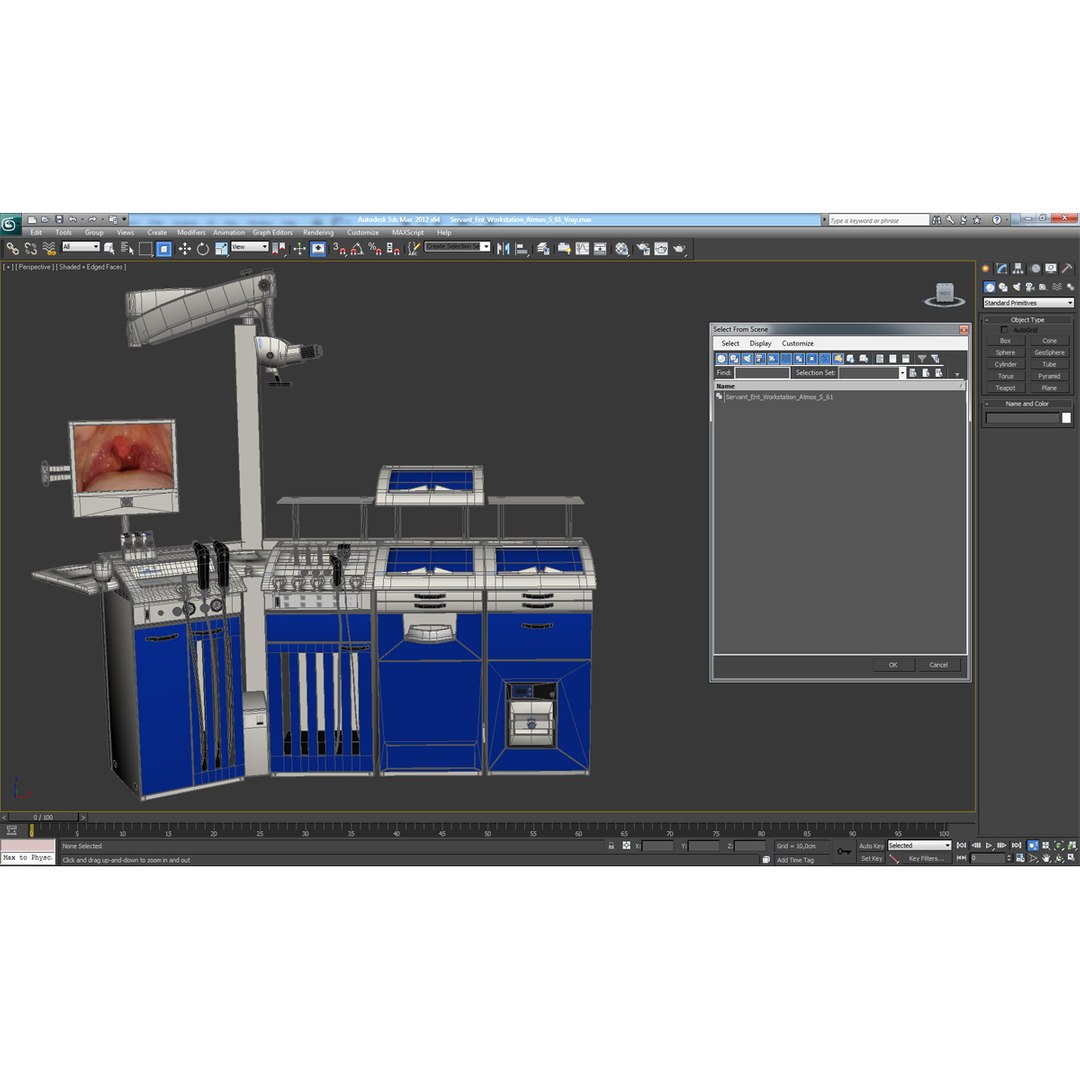Open the Quick Access toolbar dropdown arrow

pyautogui.click(x=125, y=220)
